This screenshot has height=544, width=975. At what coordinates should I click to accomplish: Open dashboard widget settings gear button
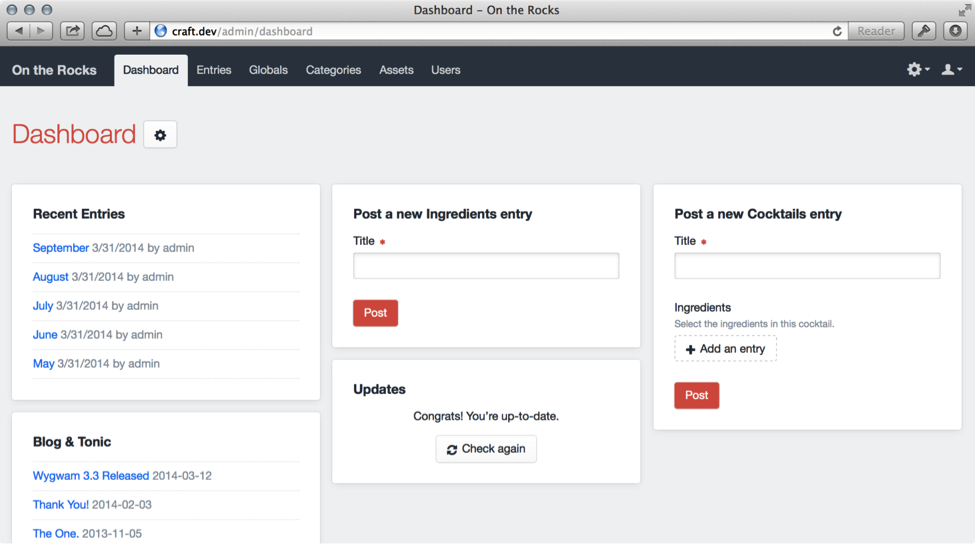[160, 135]
